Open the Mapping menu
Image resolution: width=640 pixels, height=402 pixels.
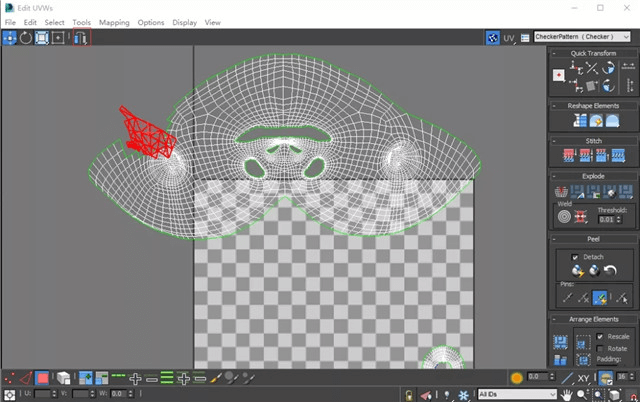[x=114, y=21]
